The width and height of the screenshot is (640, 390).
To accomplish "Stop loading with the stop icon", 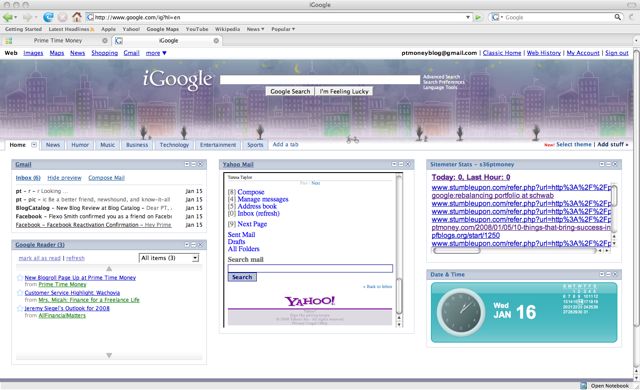I will pos(62,17).
